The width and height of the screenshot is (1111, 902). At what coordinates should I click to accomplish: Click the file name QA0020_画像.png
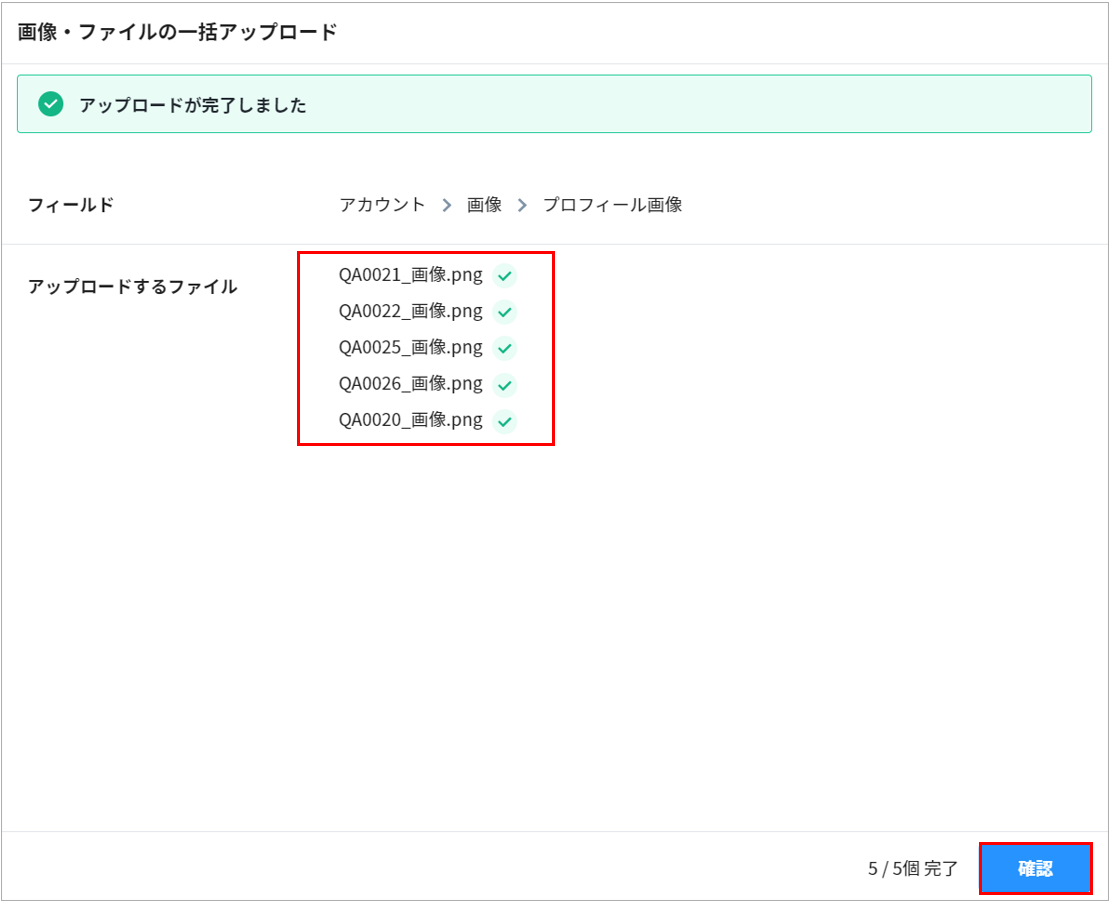coord(410,420)
